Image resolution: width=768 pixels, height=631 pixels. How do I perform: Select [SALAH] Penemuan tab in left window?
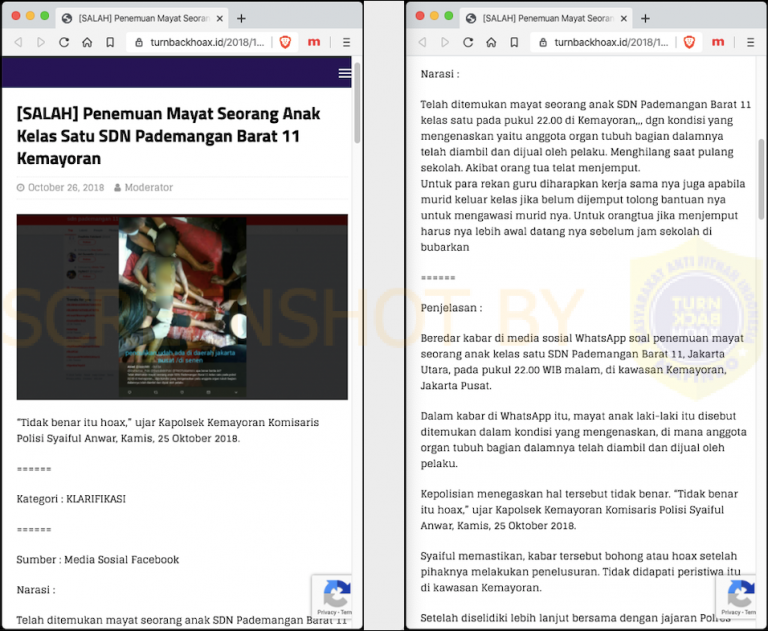click(x=143, y=19)
